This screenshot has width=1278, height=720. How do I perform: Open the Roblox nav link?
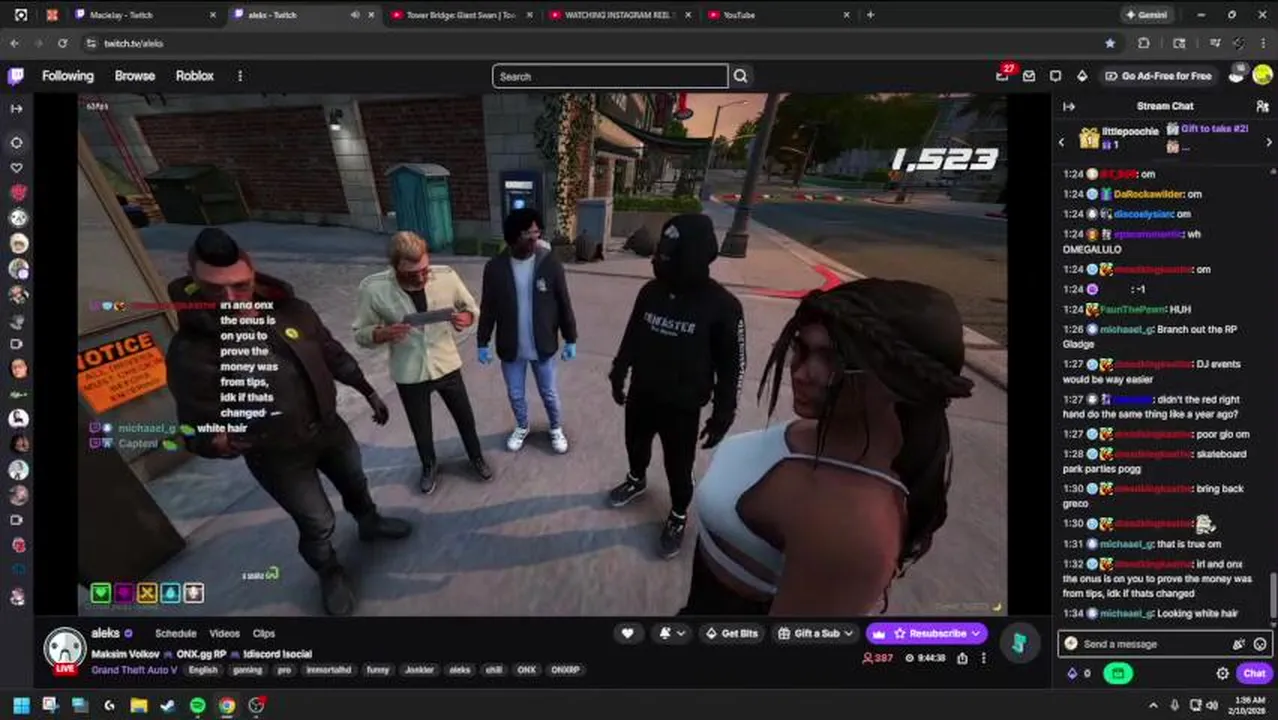[x=195, y=76]
